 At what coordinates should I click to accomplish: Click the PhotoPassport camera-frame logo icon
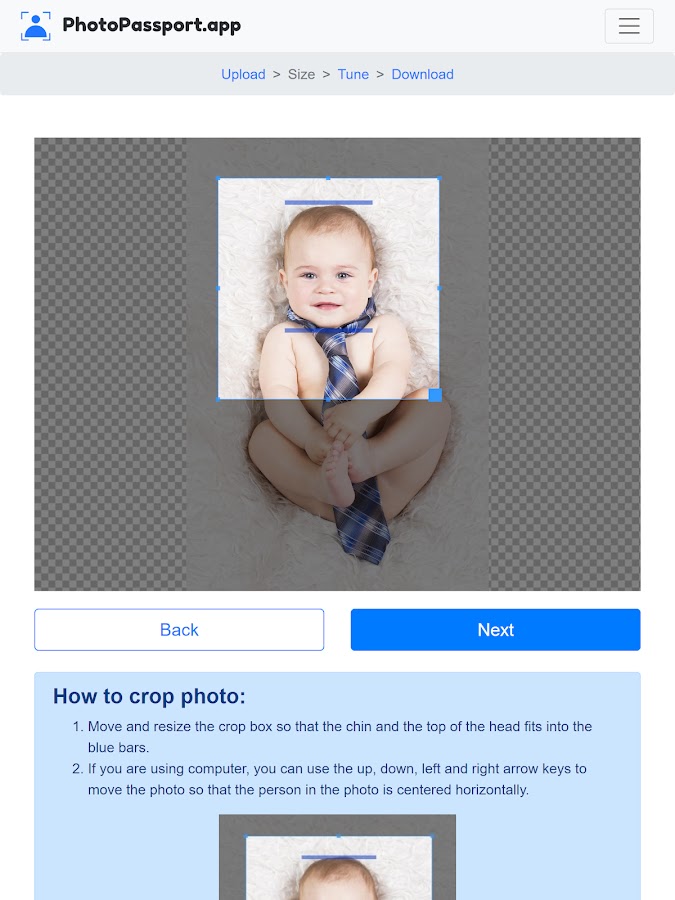[36, 26]
